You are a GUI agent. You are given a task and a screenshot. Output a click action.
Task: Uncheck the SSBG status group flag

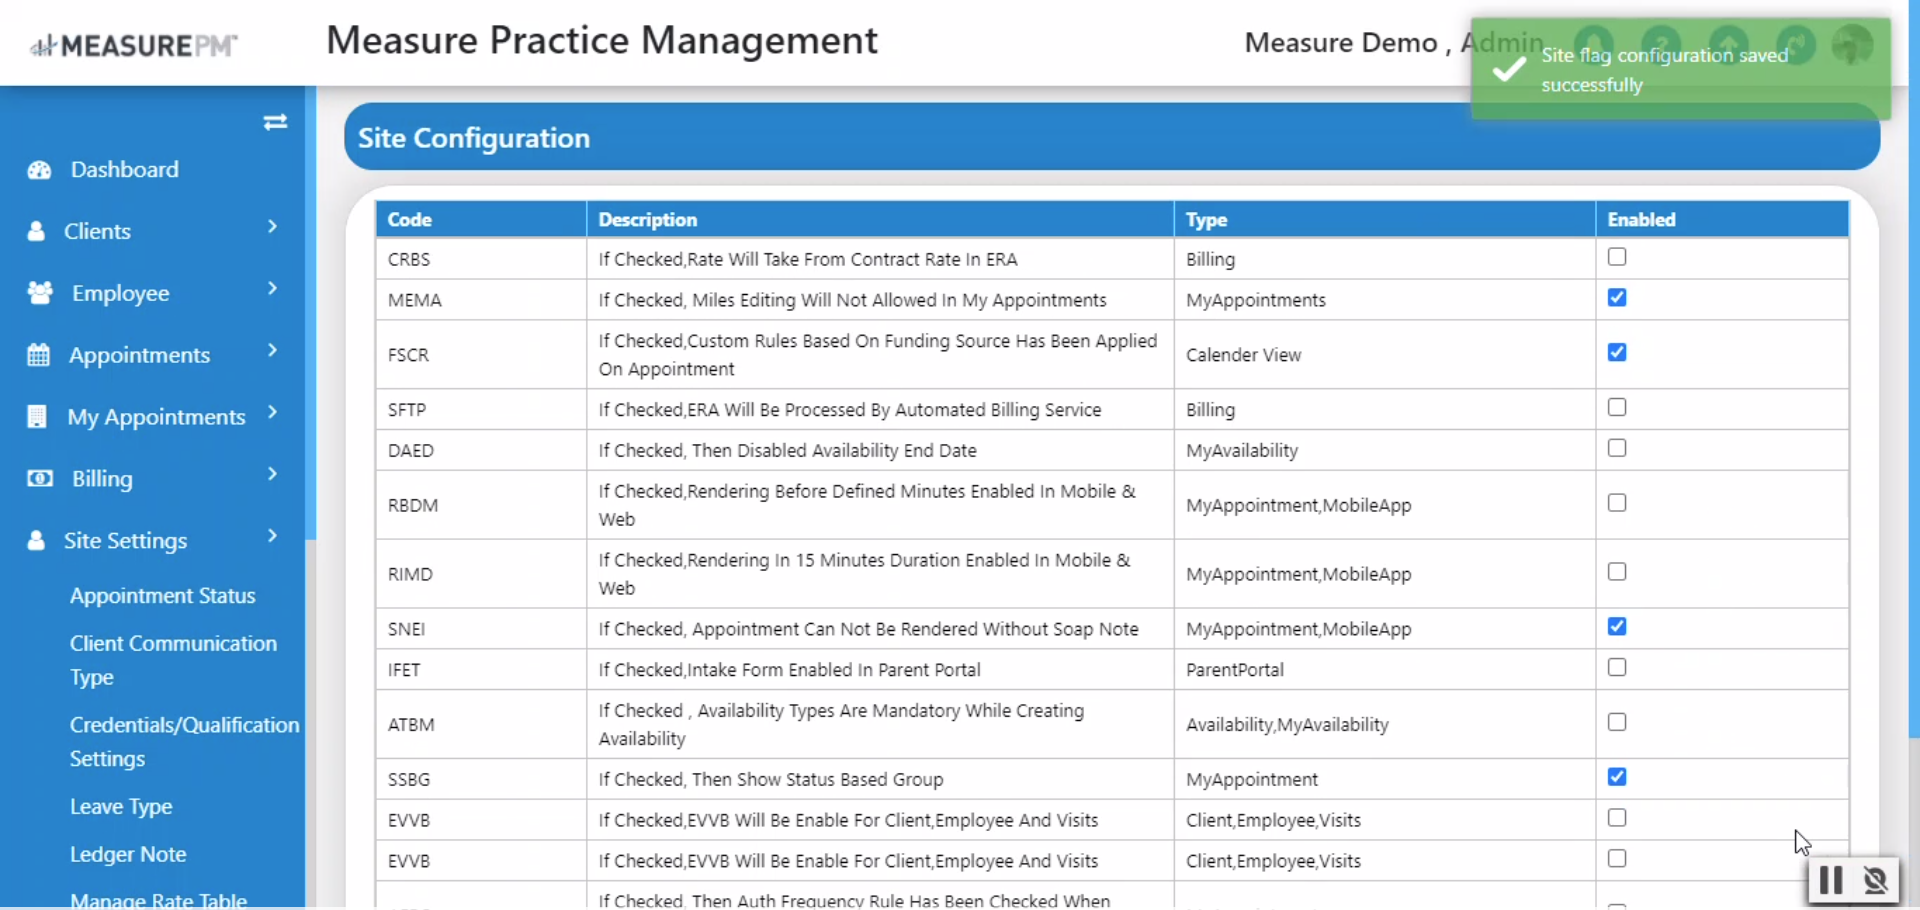coord(1617,777)
